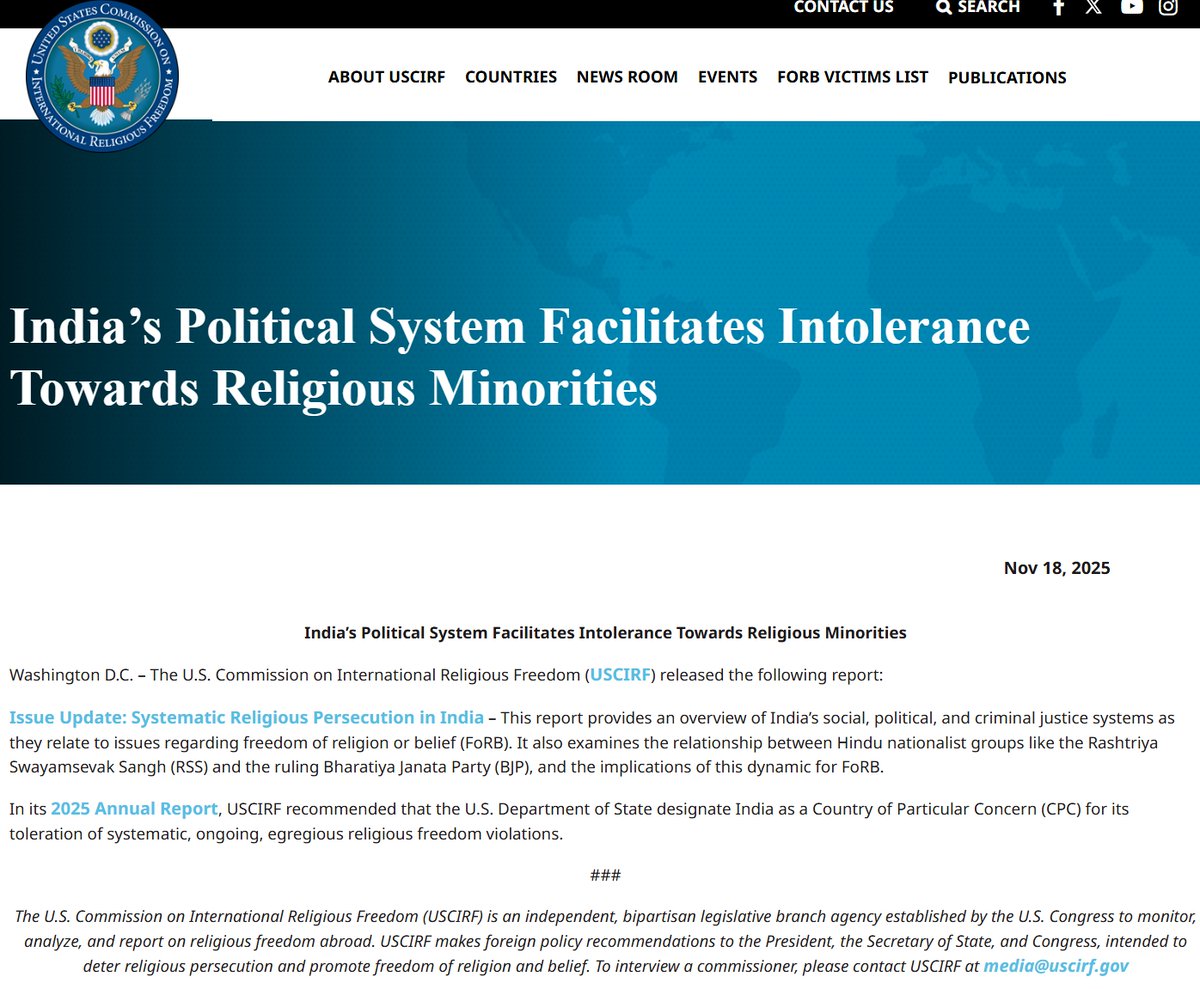Open Issue Update: Systematic Religious Persecution in India
This screenshot has width=1200, height=989.
tap(246, 718)
